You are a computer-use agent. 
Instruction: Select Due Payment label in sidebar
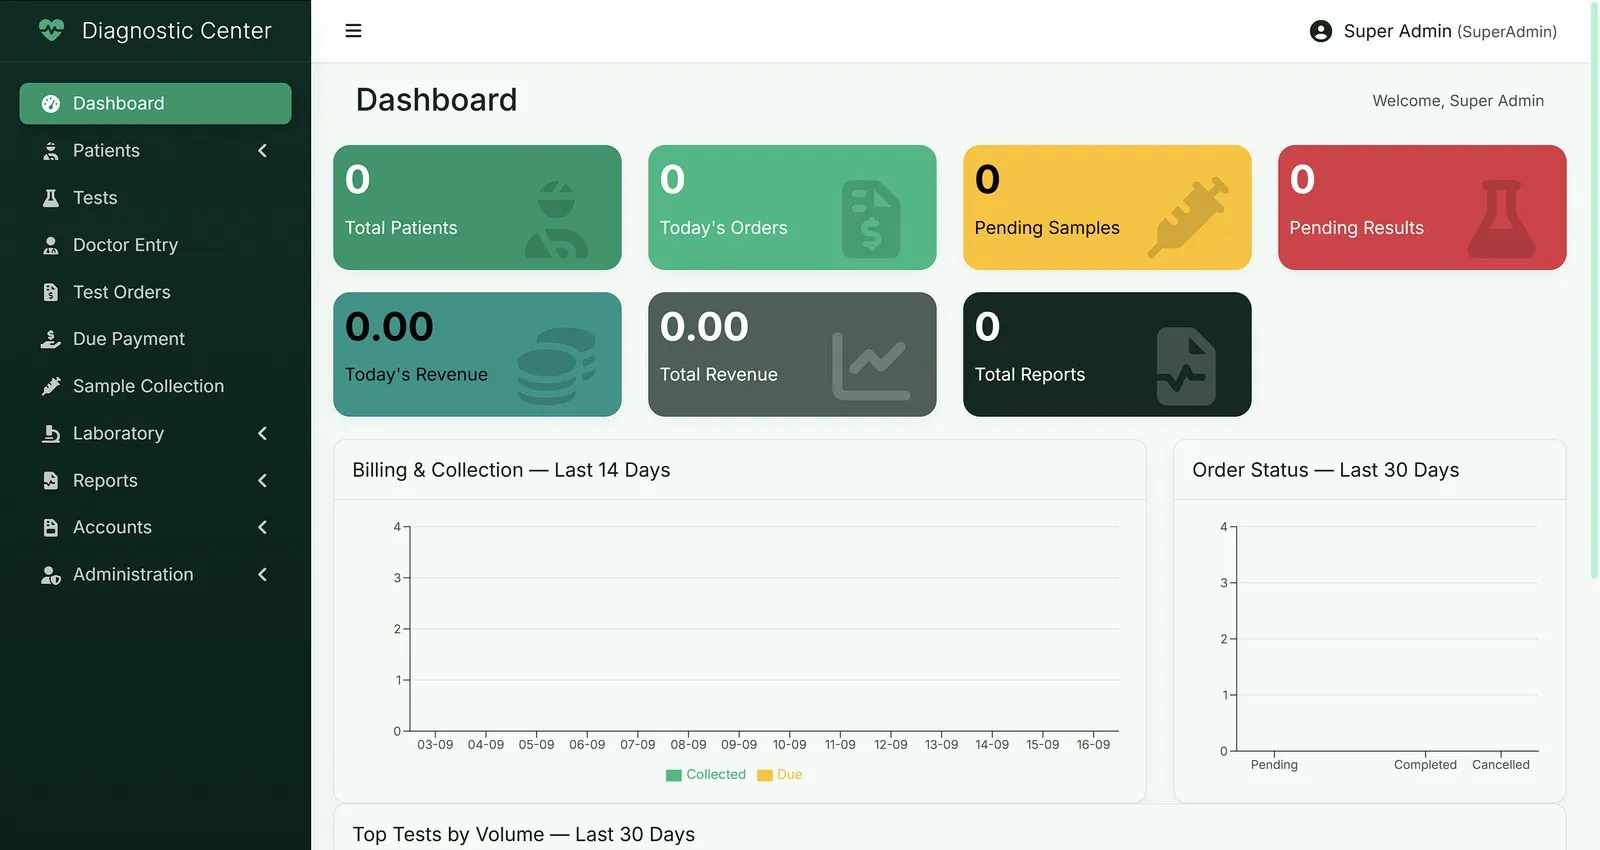coord(129,339)
